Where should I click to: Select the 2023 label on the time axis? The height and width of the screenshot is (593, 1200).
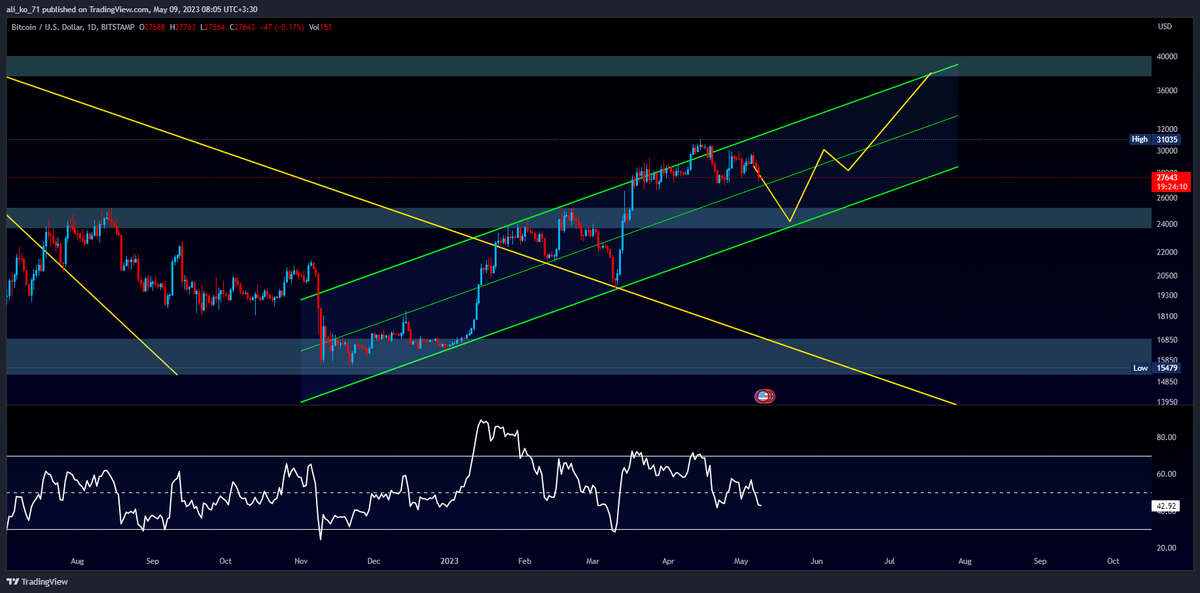(x=452, y=562)
